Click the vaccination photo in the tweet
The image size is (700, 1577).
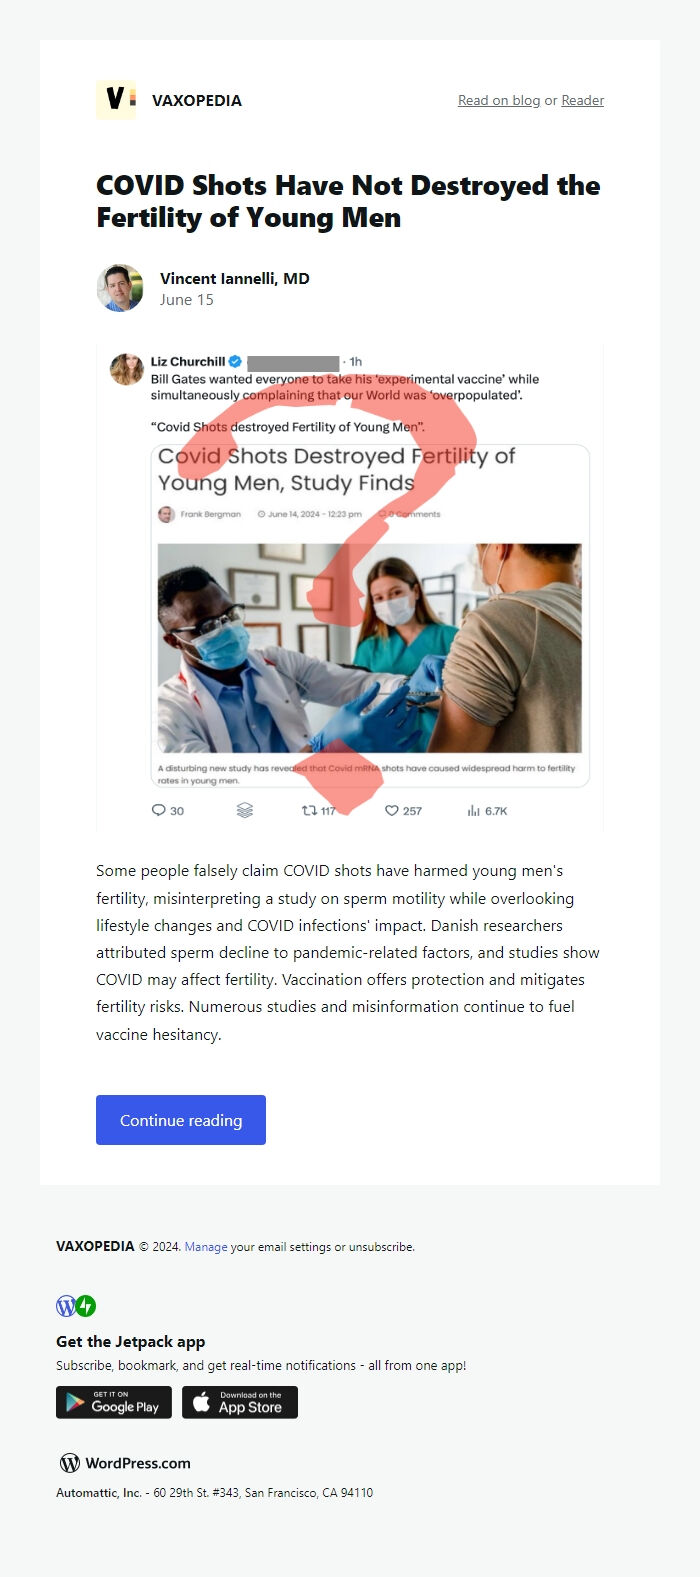click(x=370, y=648)
